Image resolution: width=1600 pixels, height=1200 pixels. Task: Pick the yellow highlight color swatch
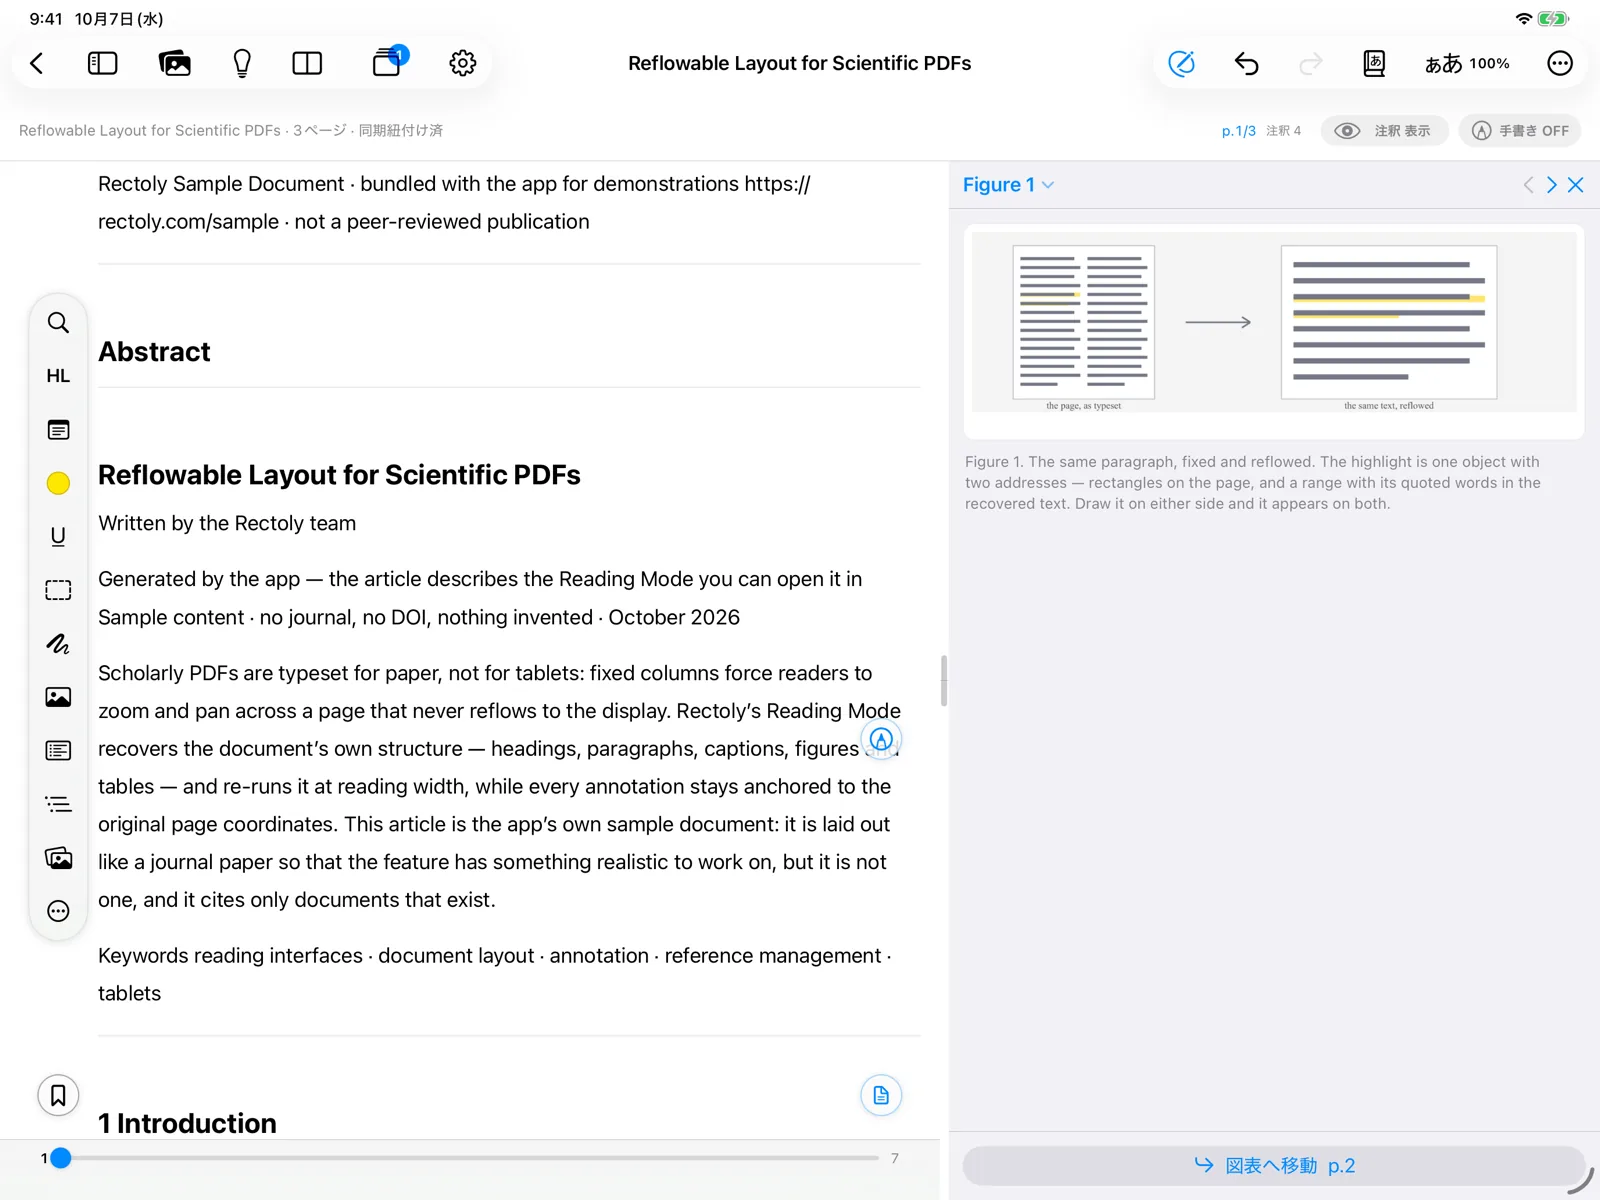(58, 483)
